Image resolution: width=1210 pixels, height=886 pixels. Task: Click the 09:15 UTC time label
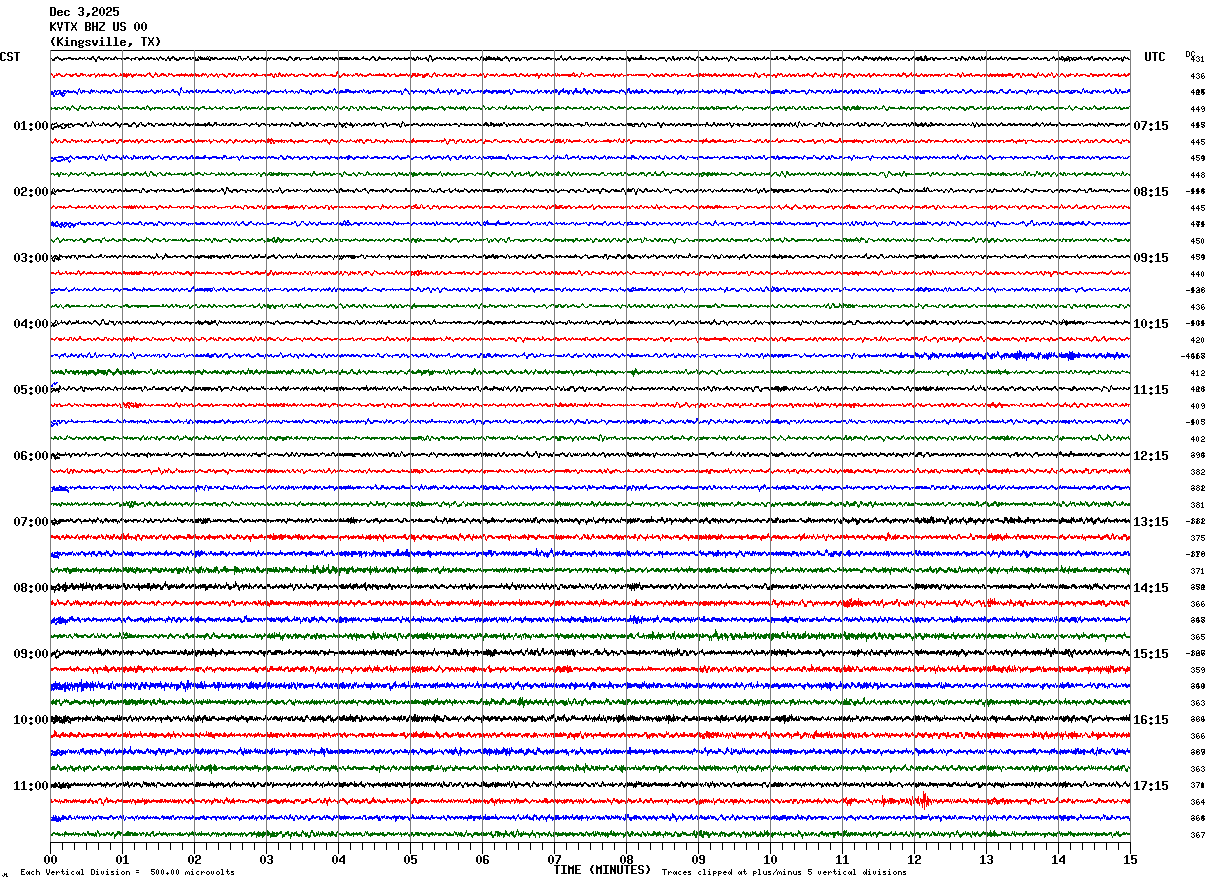click(1150, 258)
